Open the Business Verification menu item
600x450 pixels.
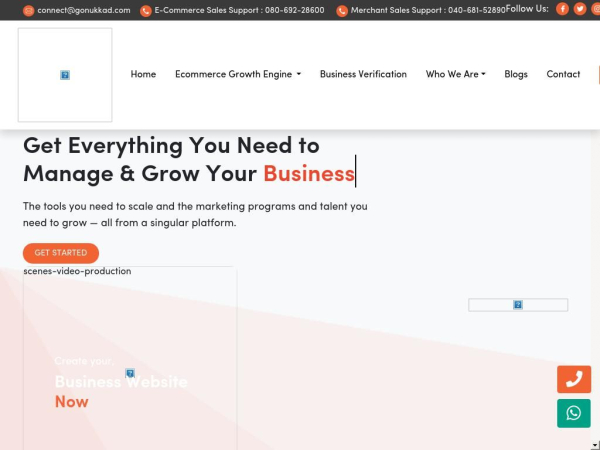click(363, 74)
